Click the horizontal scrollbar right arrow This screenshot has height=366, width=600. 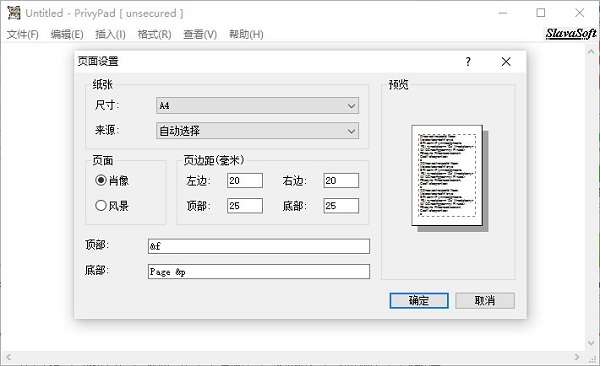pyautogui.click(x=577, y=357)
